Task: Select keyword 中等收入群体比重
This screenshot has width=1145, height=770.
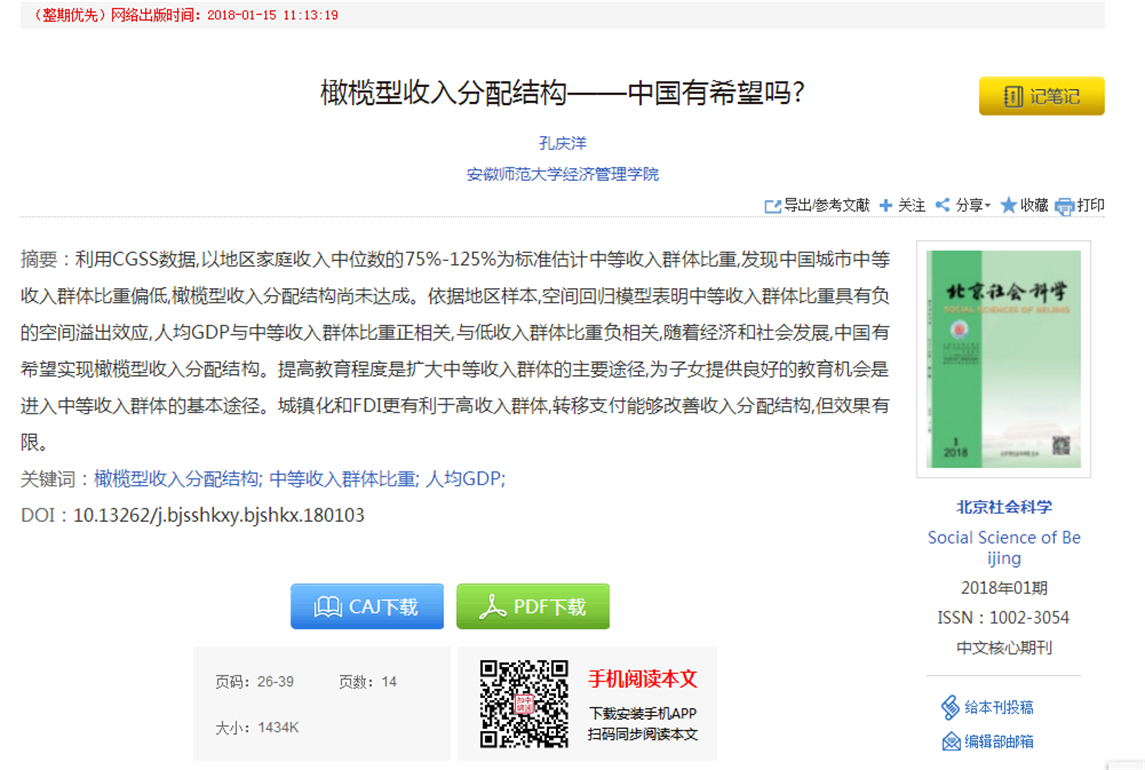Action: pyautogui.click(x=345, y=479)
